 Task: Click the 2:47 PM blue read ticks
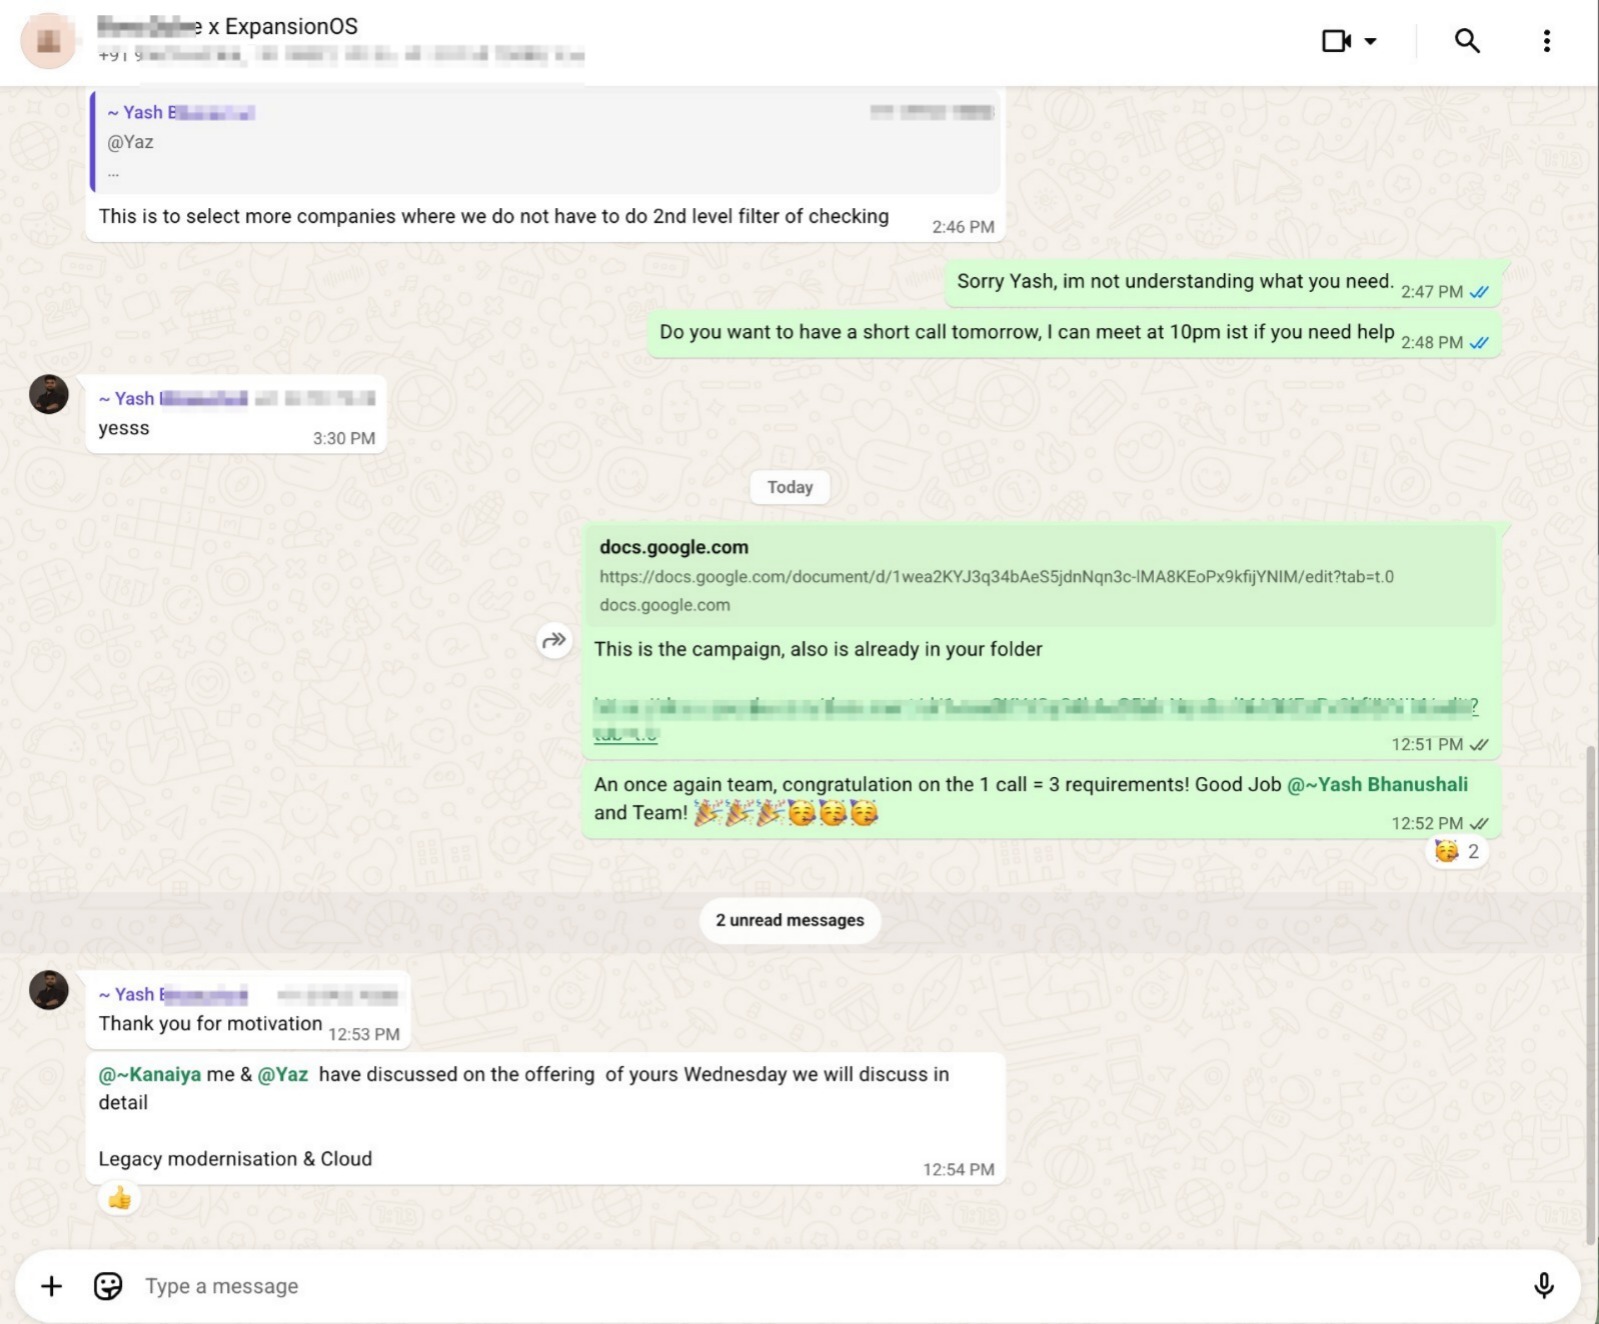pos(1479,292)
